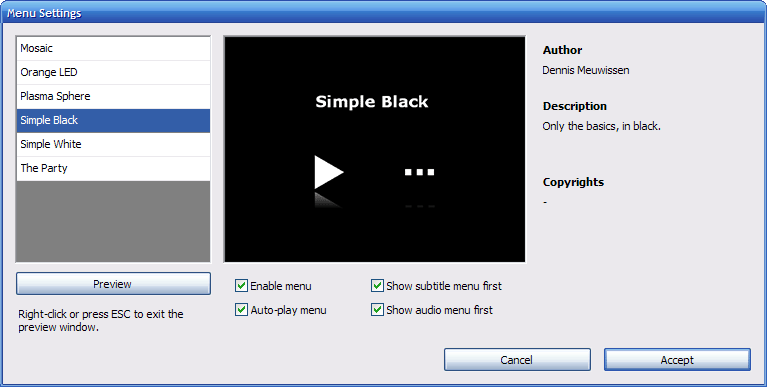
Task: Click the play triangle icon in preview
Action: [328, 172]
